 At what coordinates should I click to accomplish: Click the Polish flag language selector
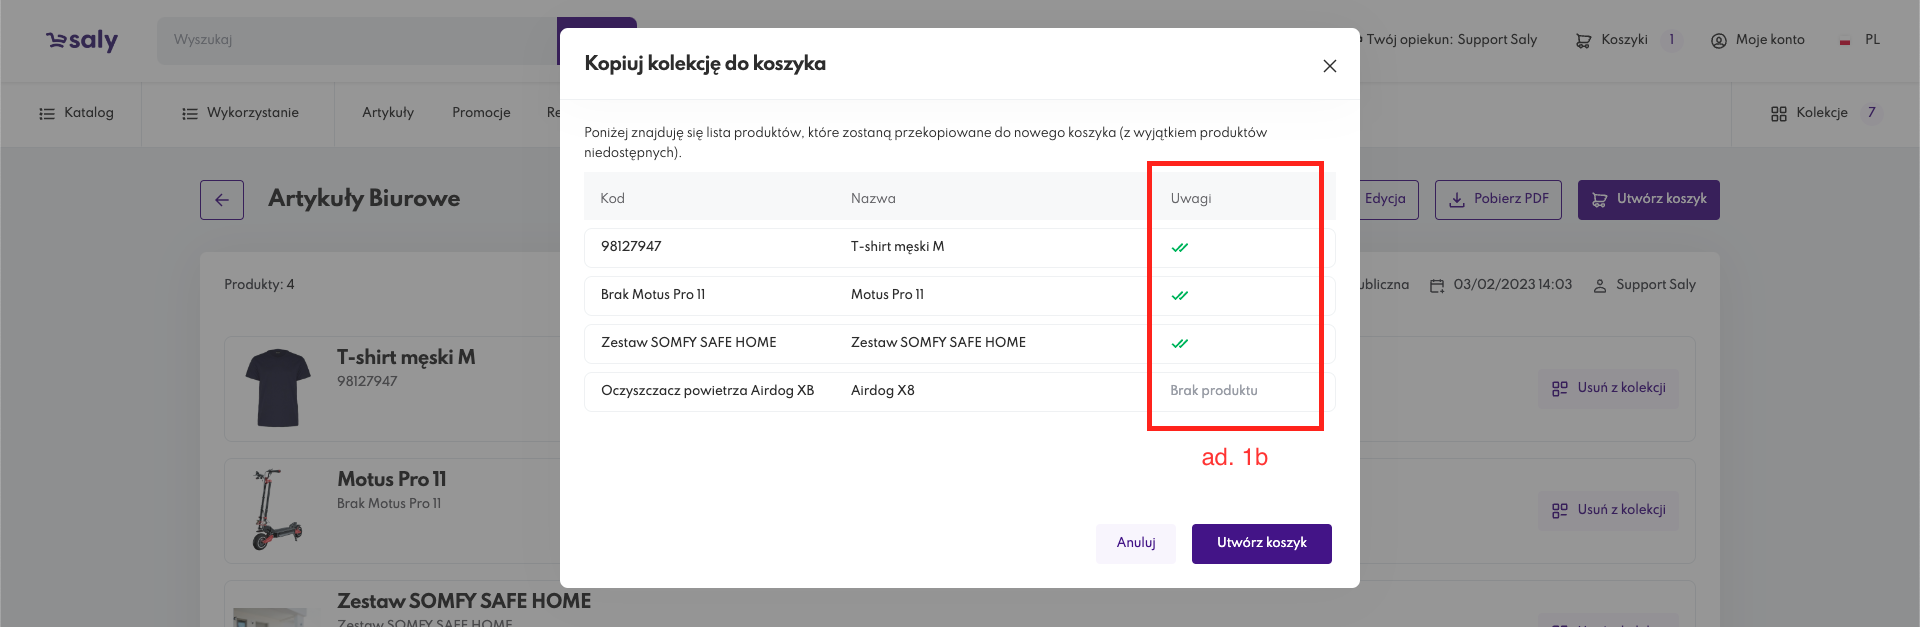pyautogui.click(x=1845, y=41)
